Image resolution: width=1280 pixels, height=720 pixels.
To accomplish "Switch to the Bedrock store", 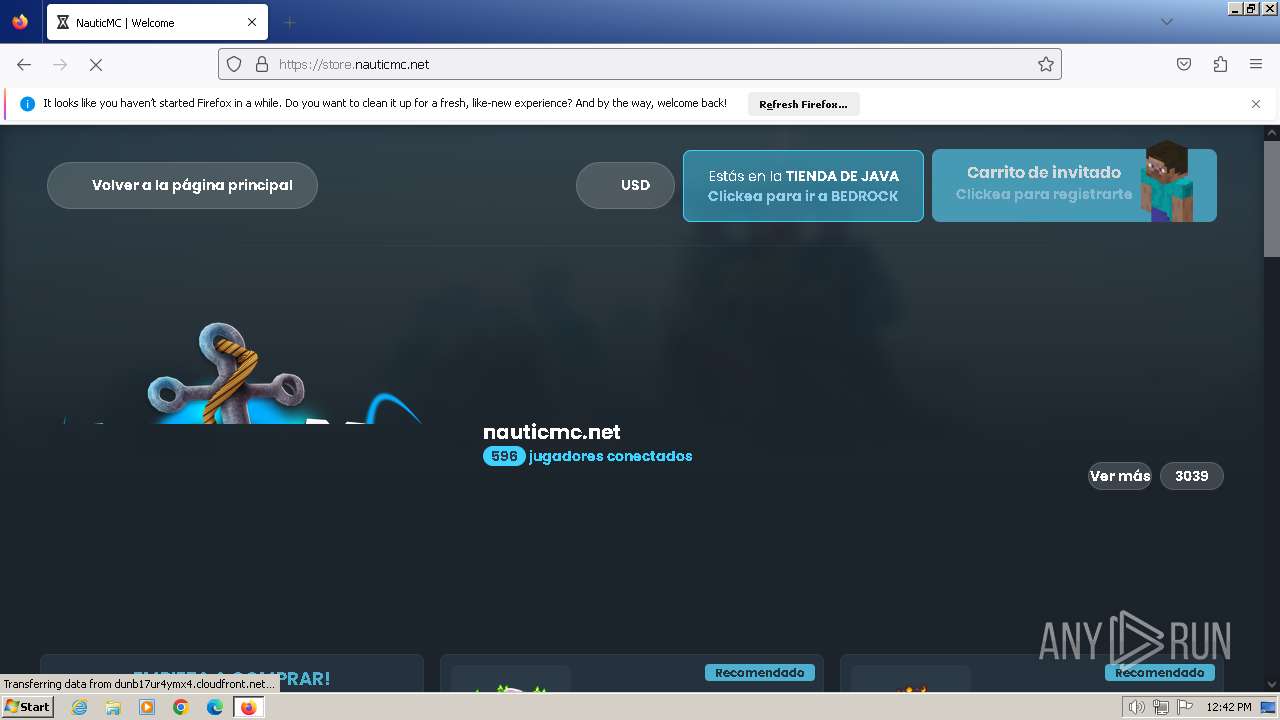I will click(x=803, y=186).
